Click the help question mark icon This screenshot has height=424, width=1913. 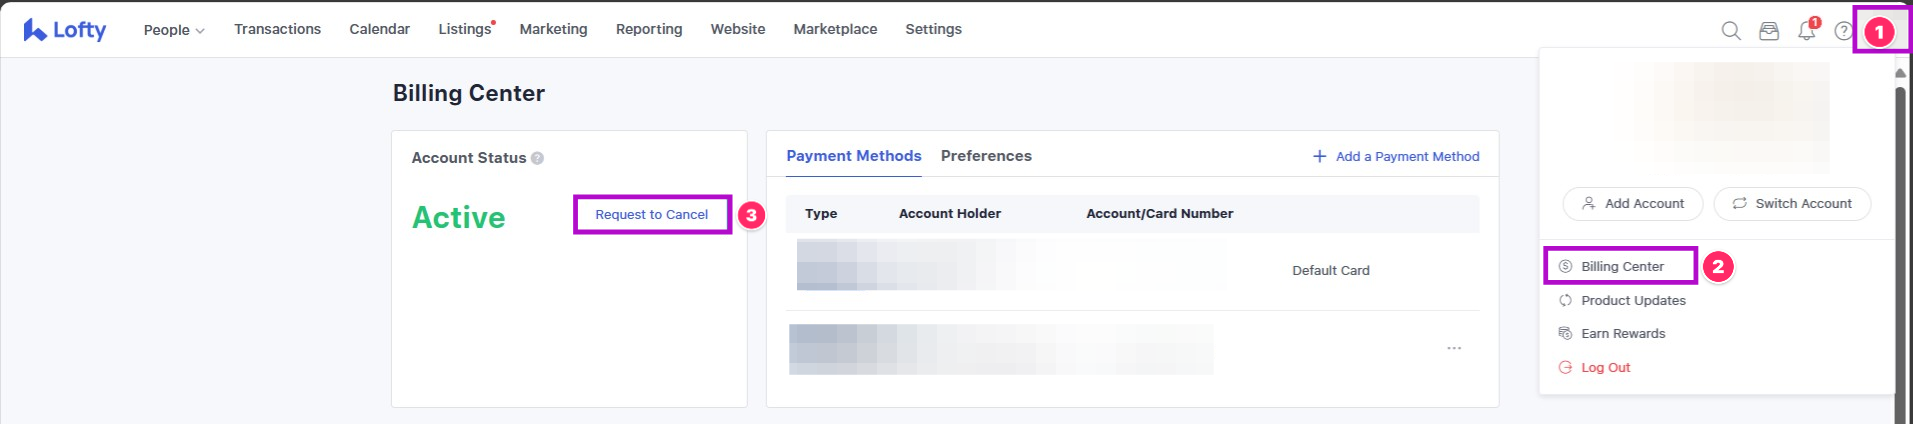click(x=1842, y=31)
